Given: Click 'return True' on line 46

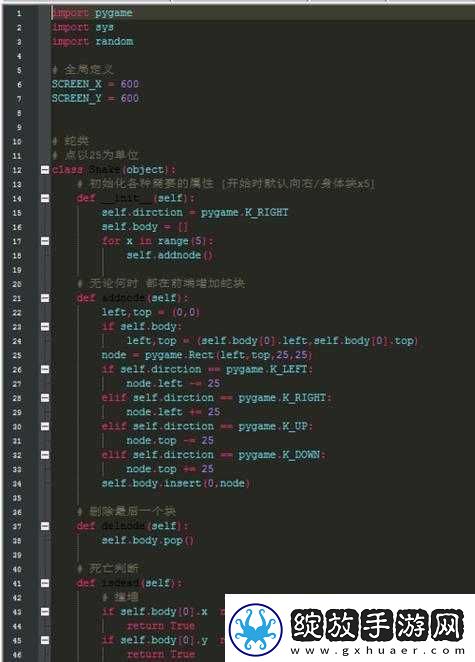Looking at the screenshot, I should coord(161,654).
